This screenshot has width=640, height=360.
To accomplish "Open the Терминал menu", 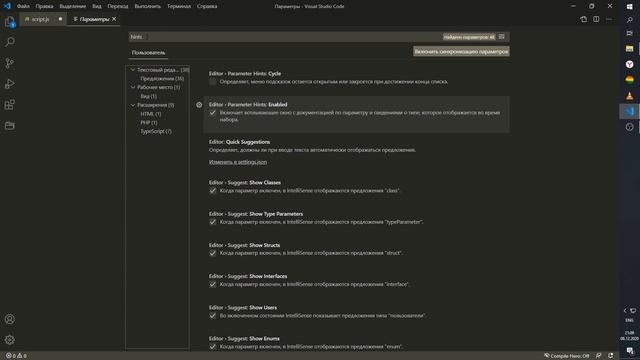I will coord(179,6).
